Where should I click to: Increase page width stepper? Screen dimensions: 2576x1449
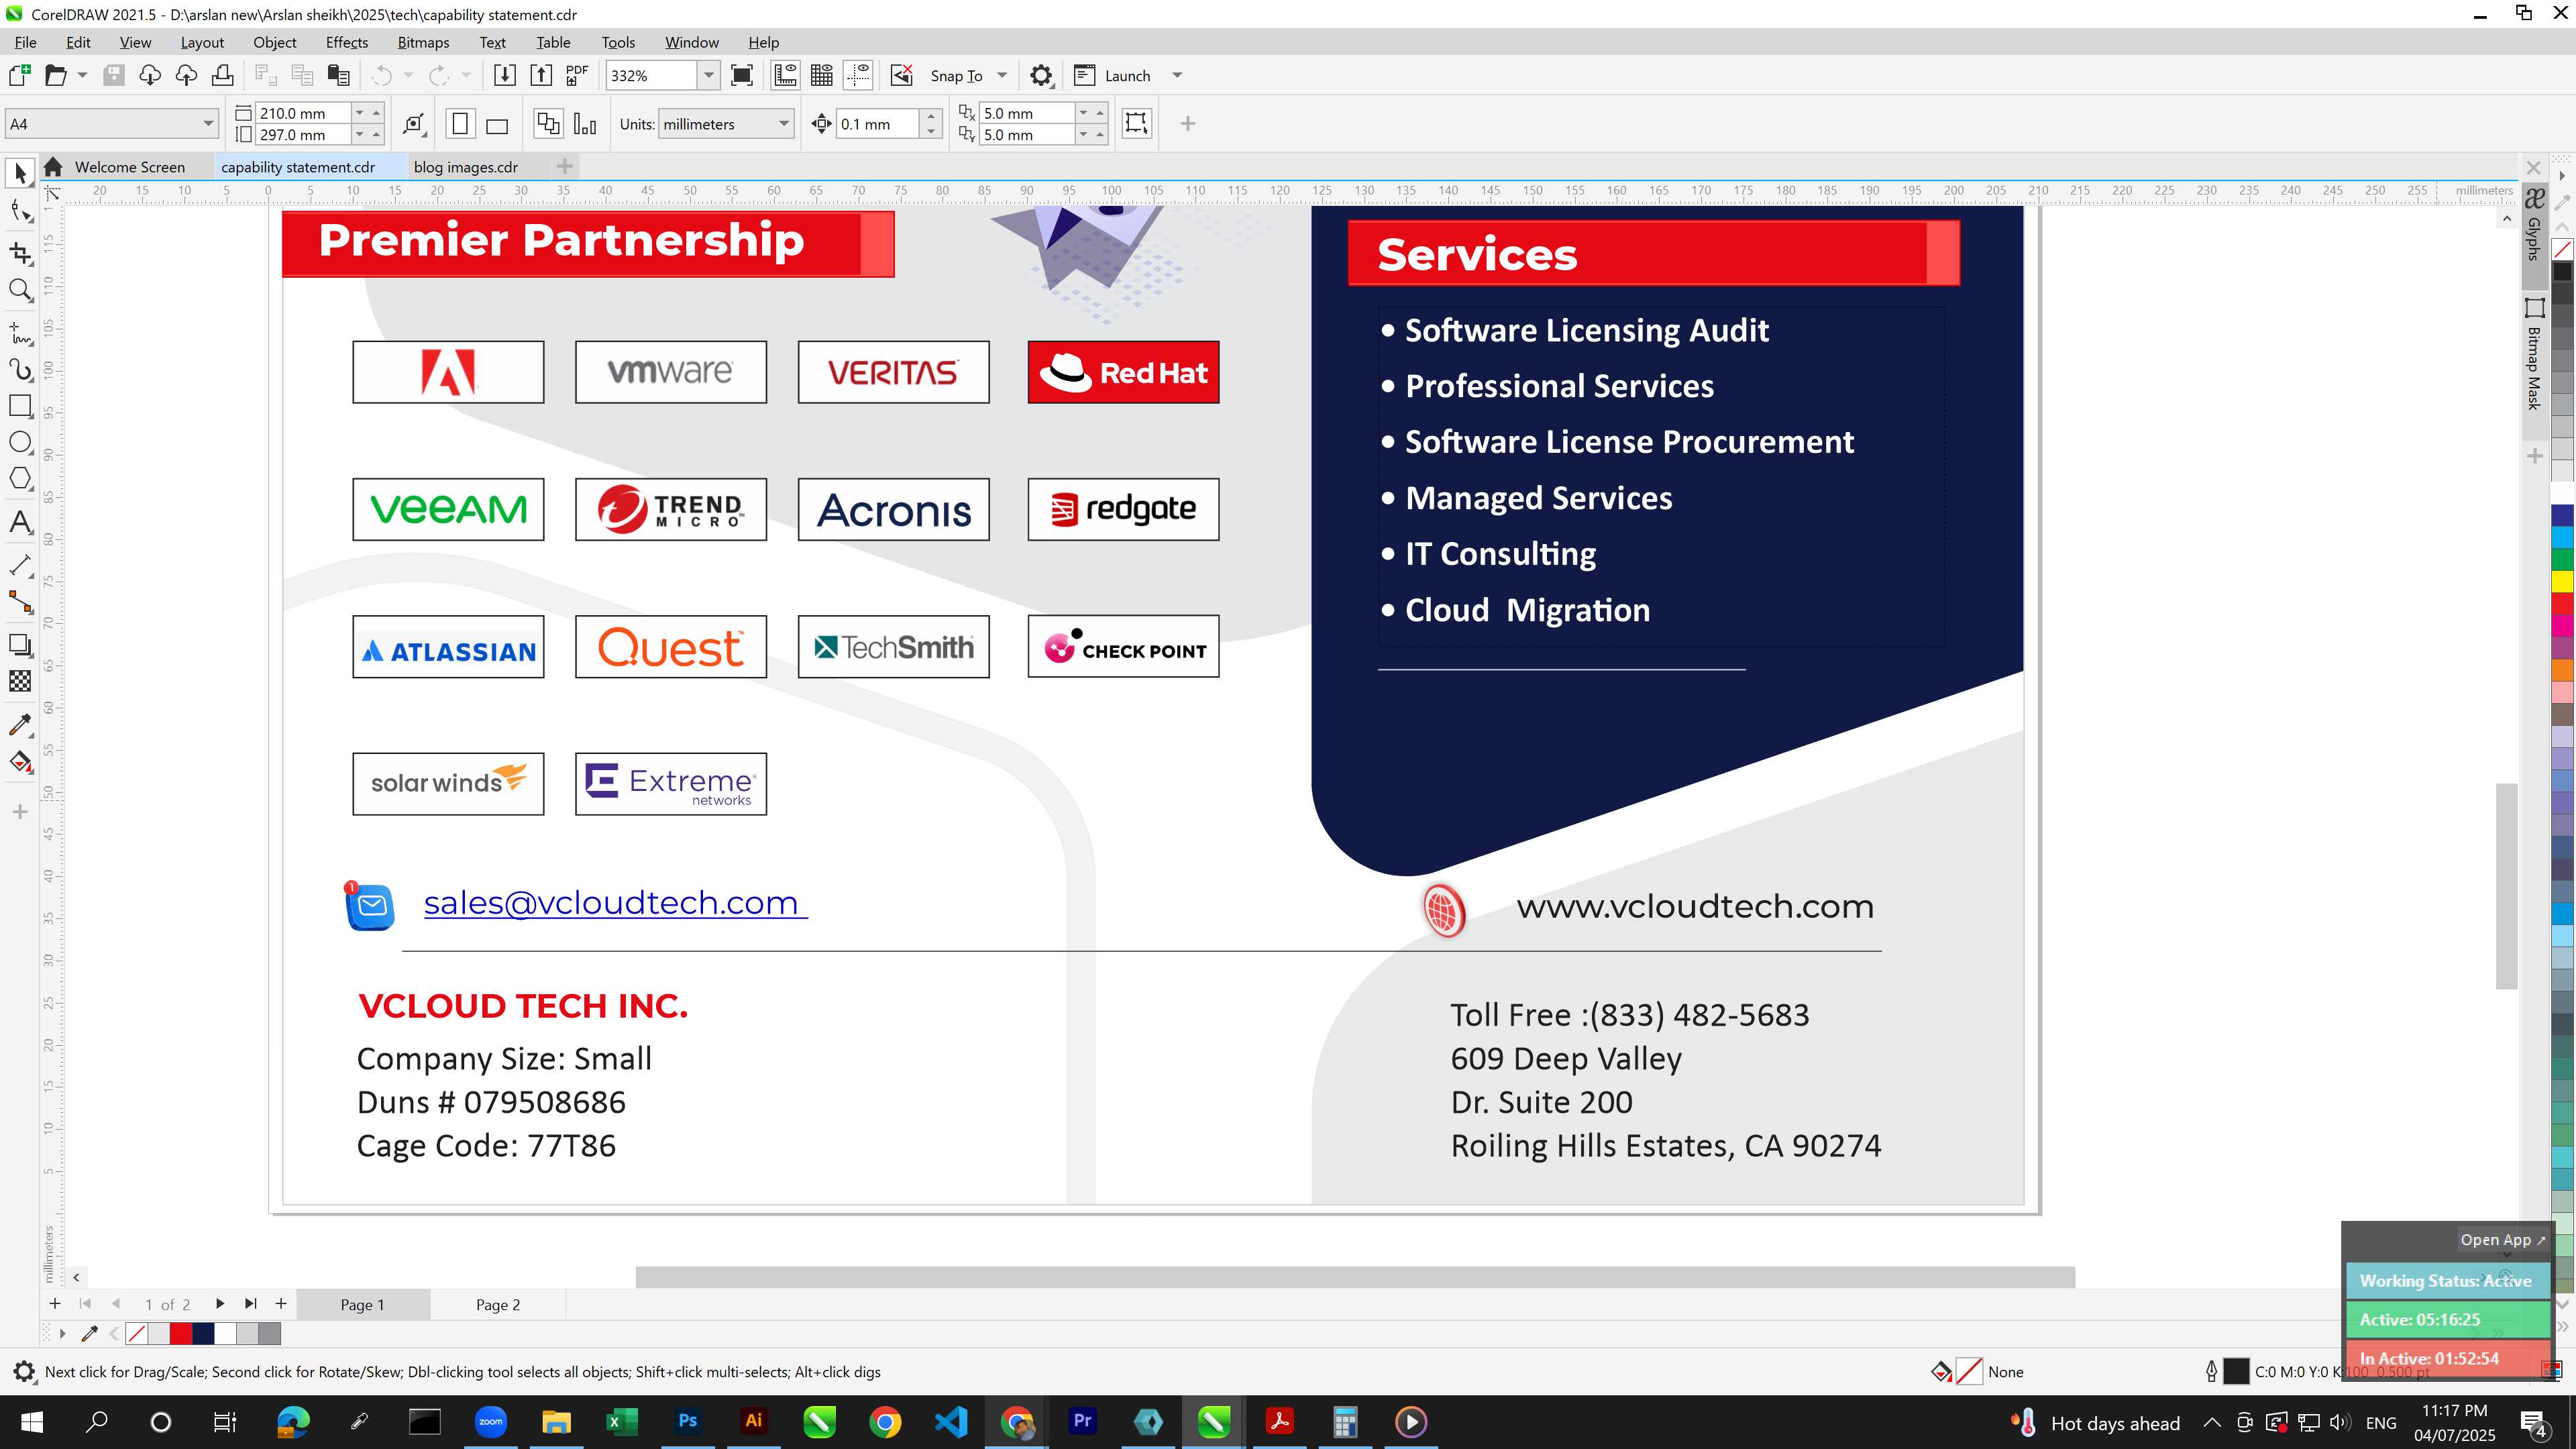[377, 113]
